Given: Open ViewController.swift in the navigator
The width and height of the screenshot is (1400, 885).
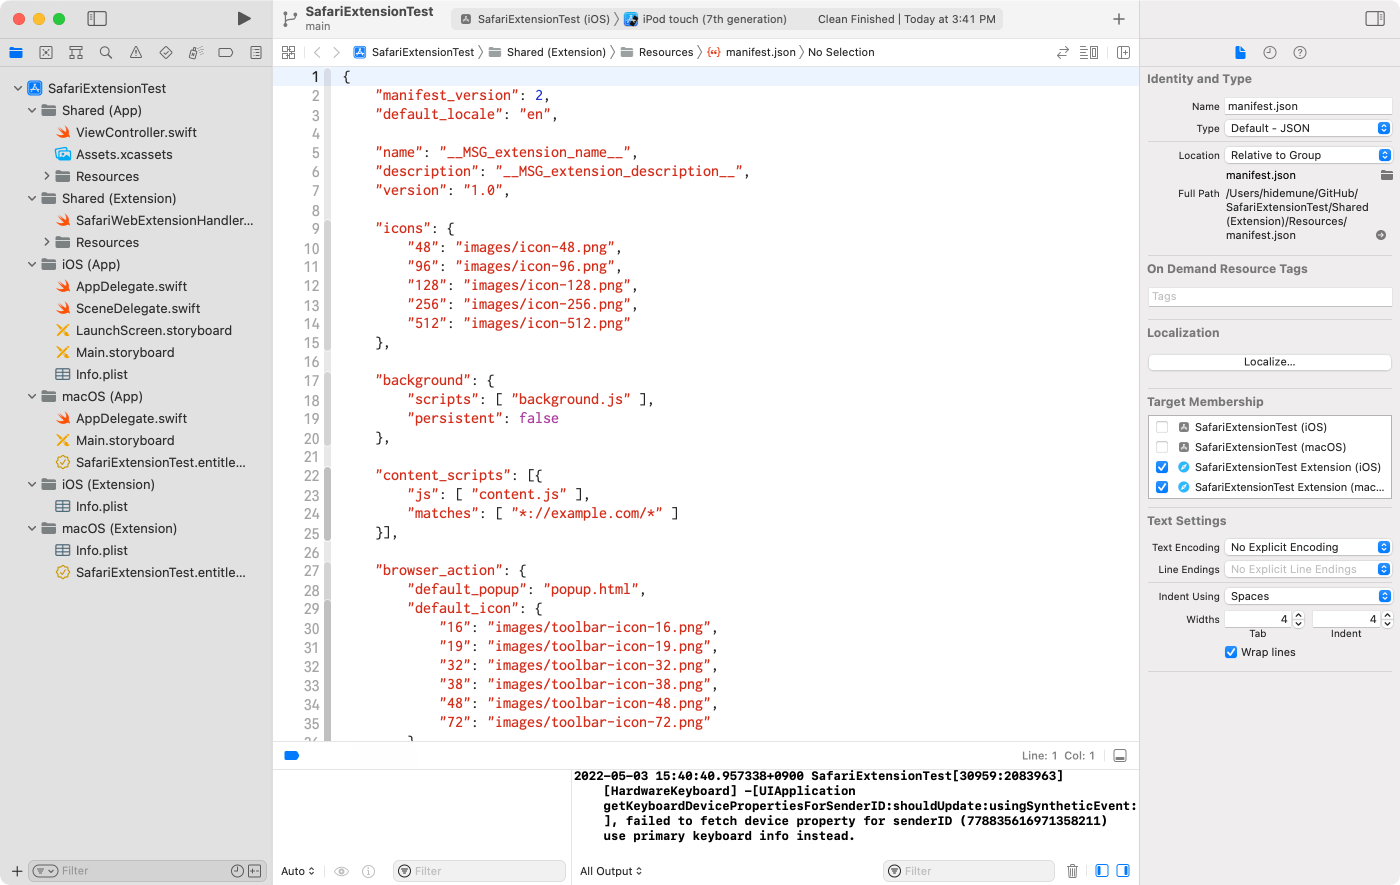Looking at the screenshot, I should coord(136,133).
